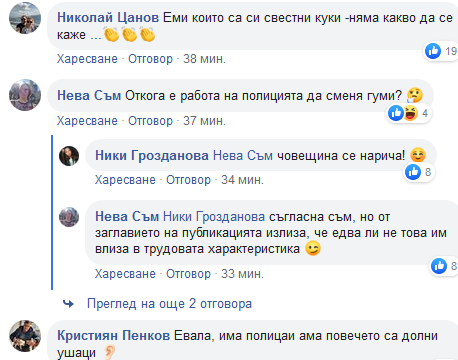Image resolution: width=458 pixels, height=360 pixels.
Task: Open Николай Цанов's profile picture
Action: (25, 18)
